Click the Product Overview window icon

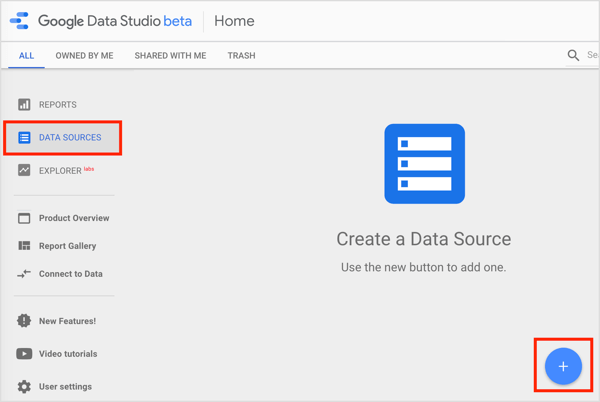tap(24, 218)
